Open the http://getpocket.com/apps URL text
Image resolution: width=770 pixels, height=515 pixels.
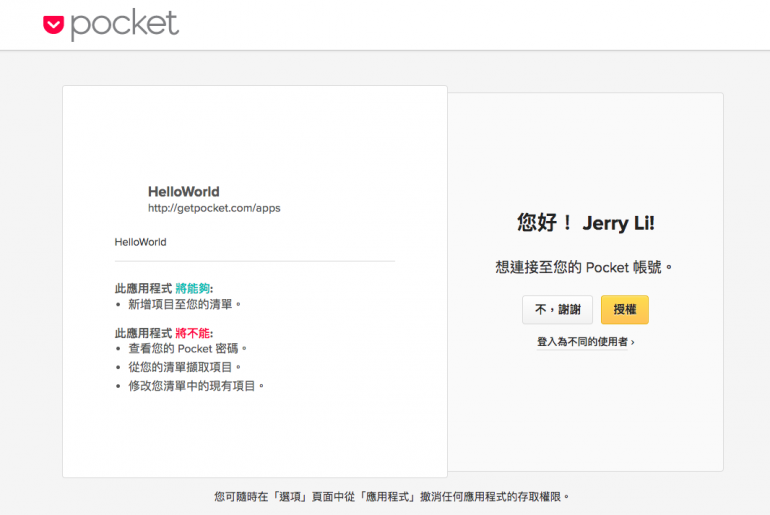214,208
